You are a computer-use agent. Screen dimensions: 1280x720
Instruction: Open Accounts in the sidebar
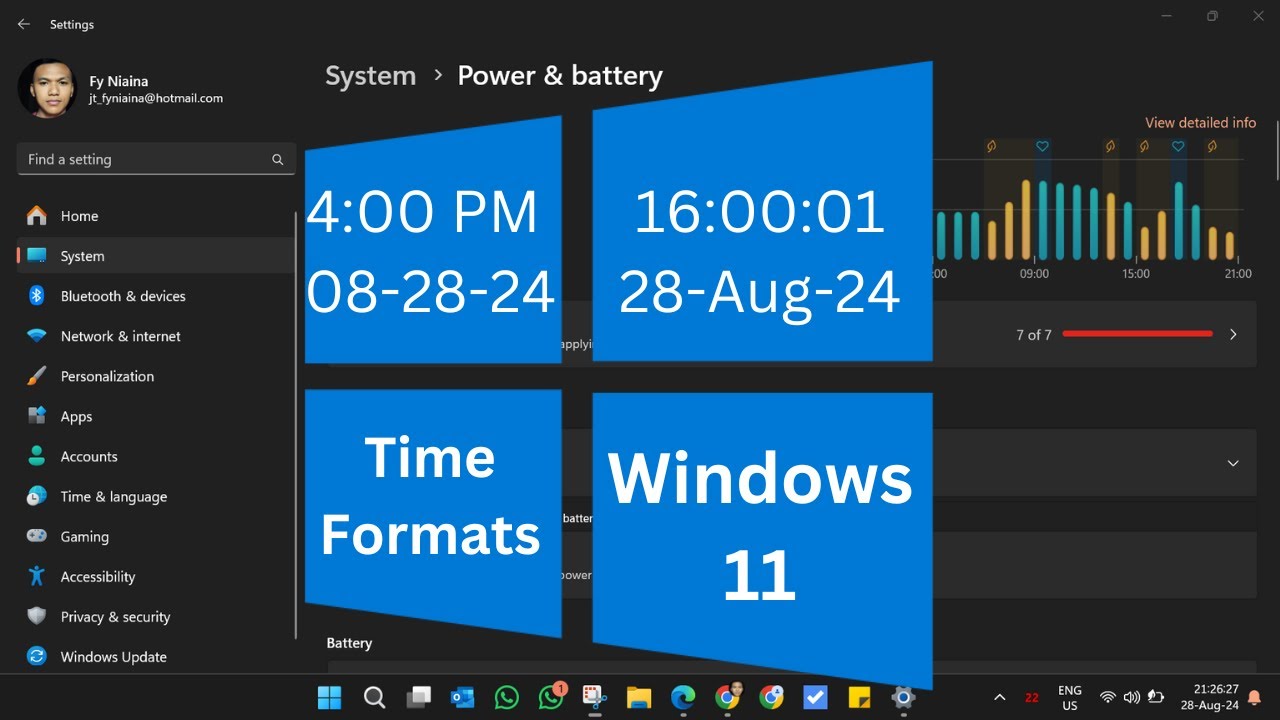pos(156,456)
